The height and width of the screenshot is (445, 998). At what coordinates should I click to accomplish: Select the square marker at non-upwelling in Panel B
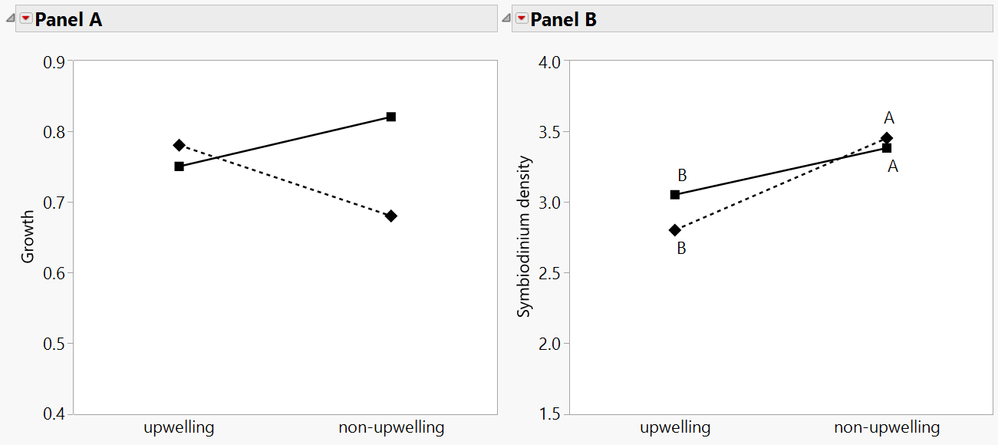point(887,148)
